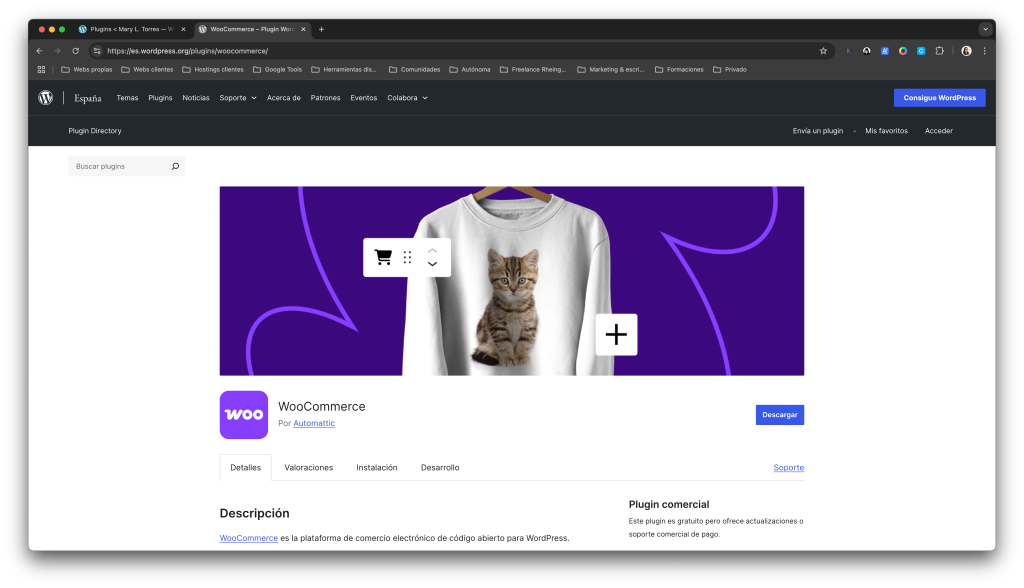The height and width of the screenshot is (588, 1024).
Task: Open Chrome's three-dot menu
Action: pyautogui.click(x=985, y=50)
